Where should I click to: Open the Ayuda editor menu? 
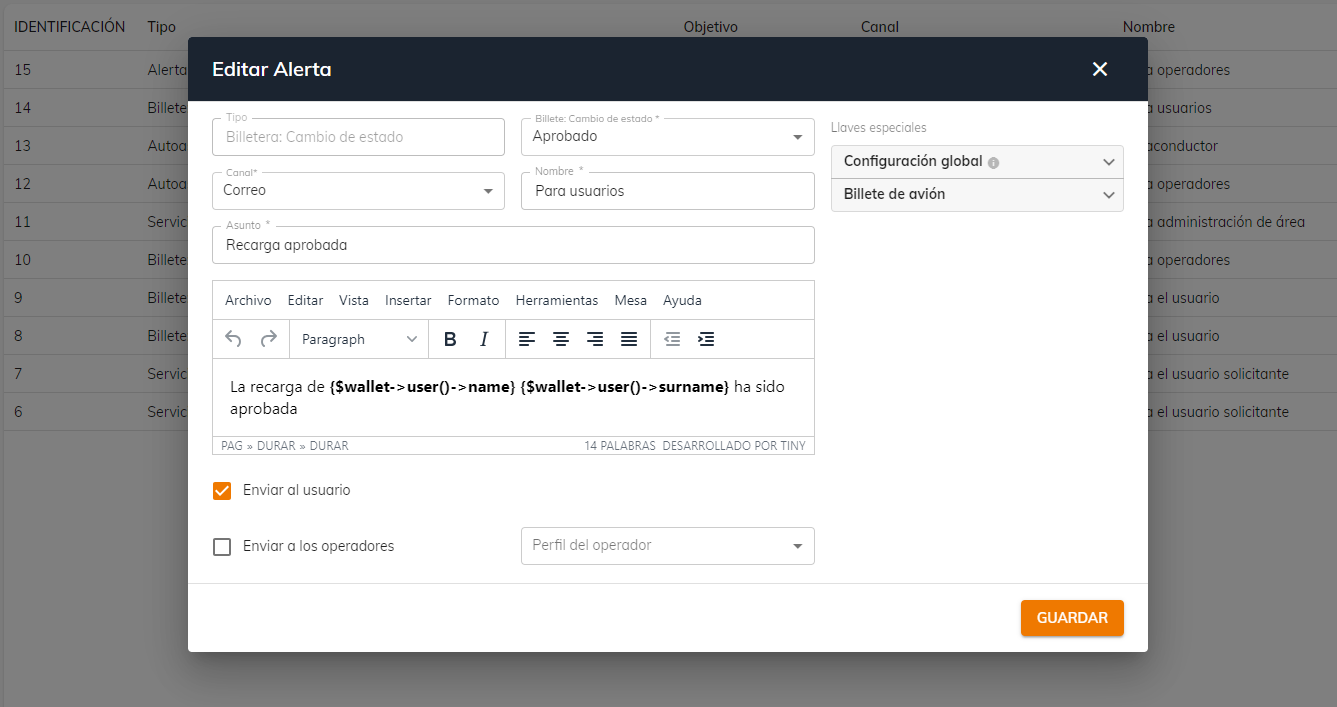pyautogui.click(x=682, y=300)
